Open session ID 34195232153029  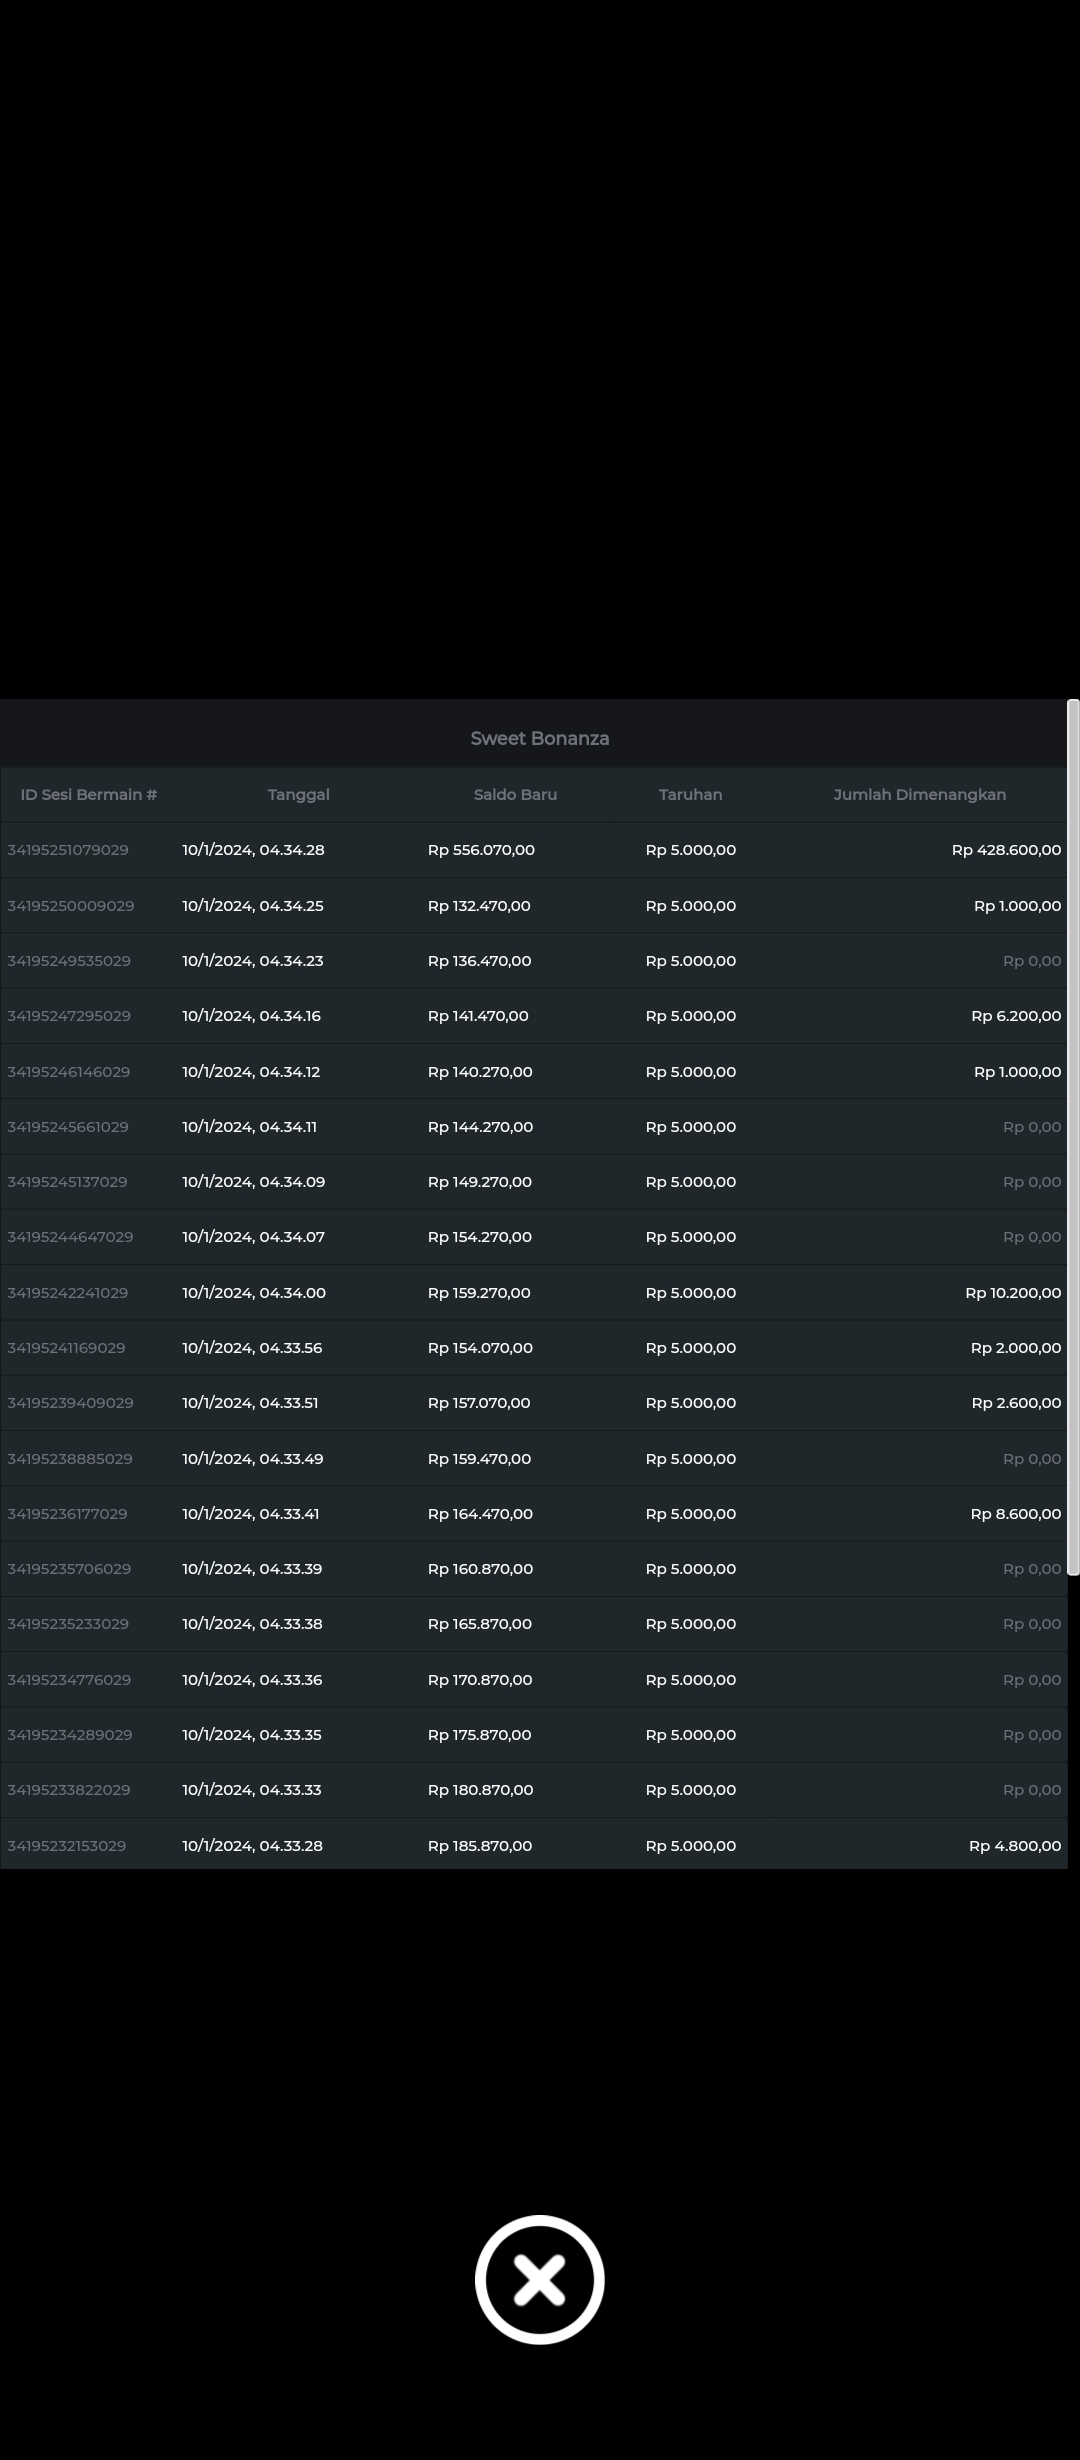click(x=67, y=1846)
